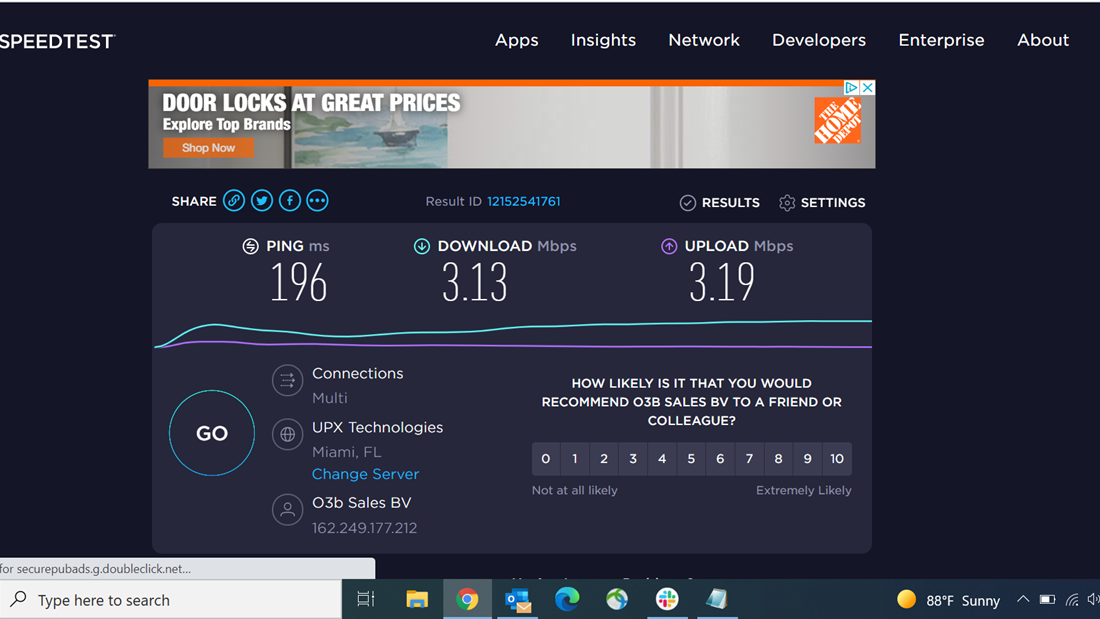Viewport: 1100px width, 619px height.
Task: Open Result ID 12152541761 link
Action: pyautogui.click(x=523, y=201)
